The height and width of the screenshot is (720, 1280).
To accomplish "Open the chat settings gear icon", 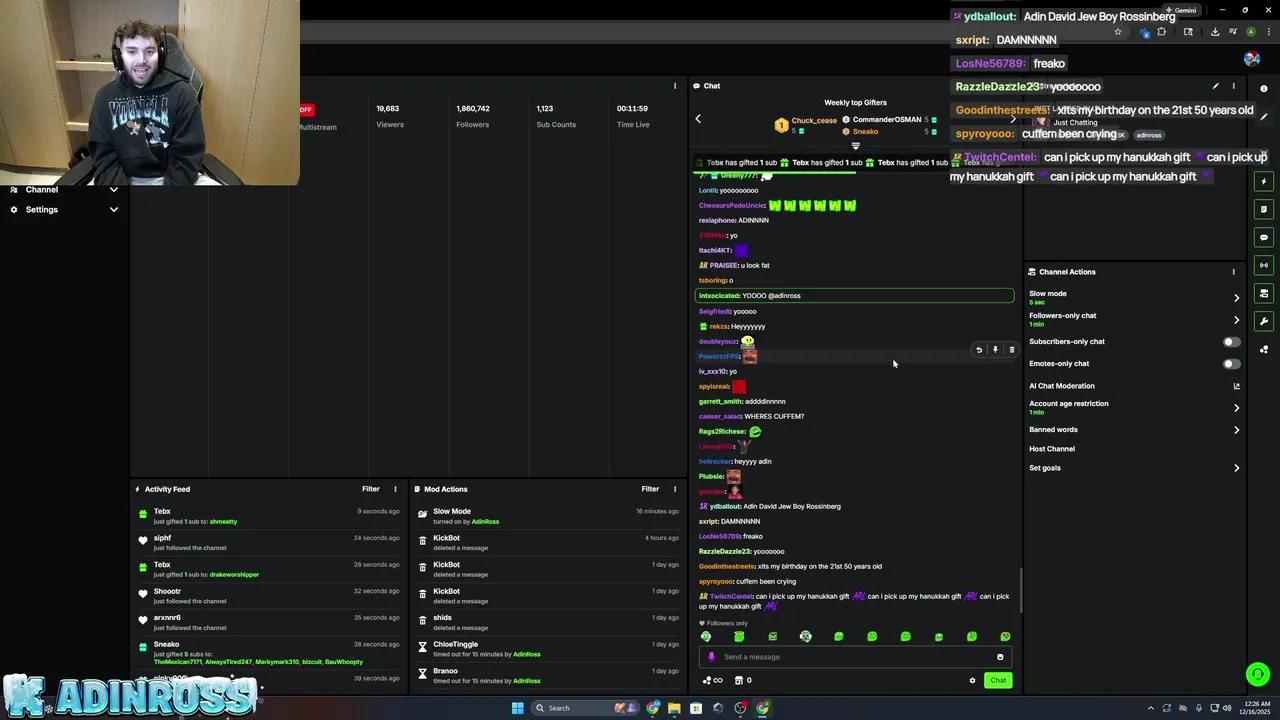I will [972, 681].
